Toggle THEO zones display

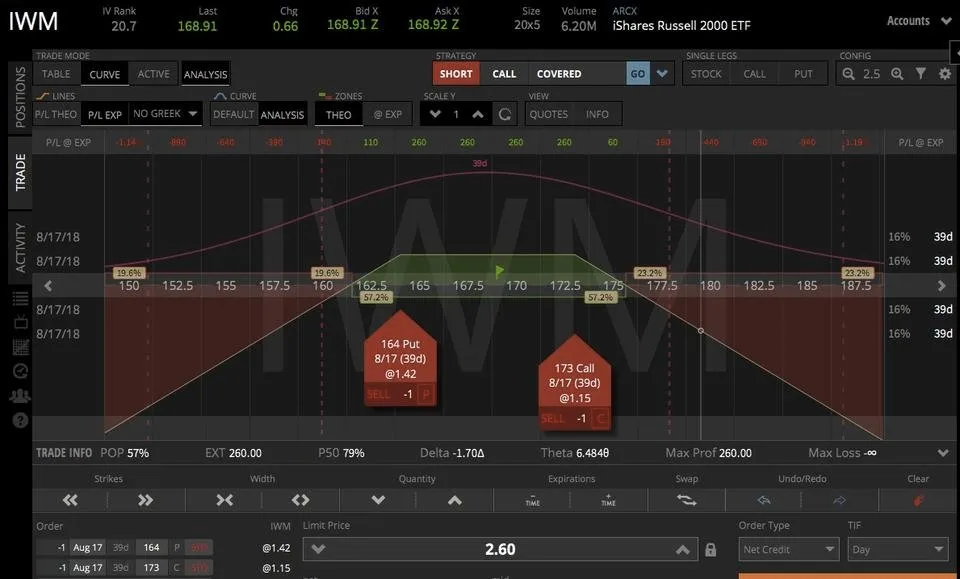pos(339,114)
